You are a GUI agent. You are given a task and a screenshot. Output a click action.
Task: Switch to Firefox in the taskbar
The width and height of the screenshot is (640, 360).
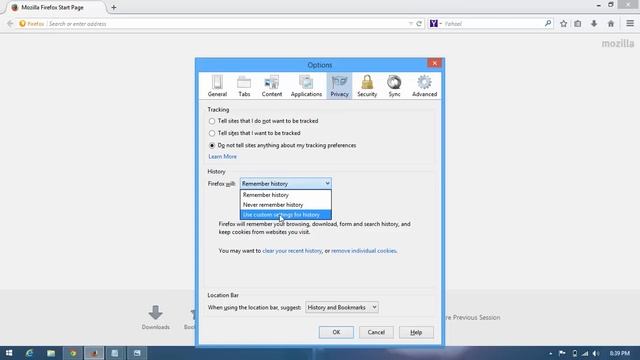coord(94,353)
